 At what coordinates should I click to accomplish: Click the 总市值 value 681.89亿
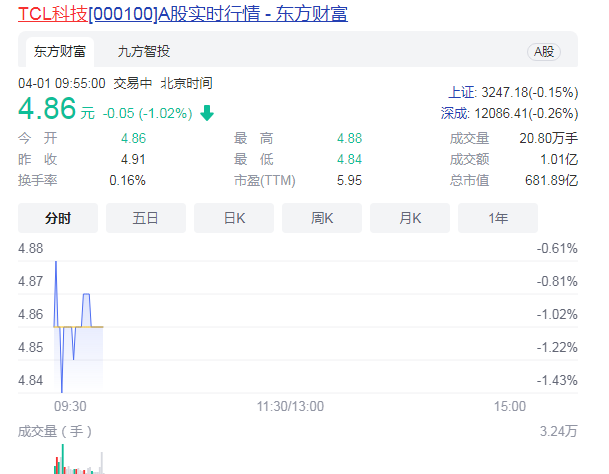pos(552,180)
